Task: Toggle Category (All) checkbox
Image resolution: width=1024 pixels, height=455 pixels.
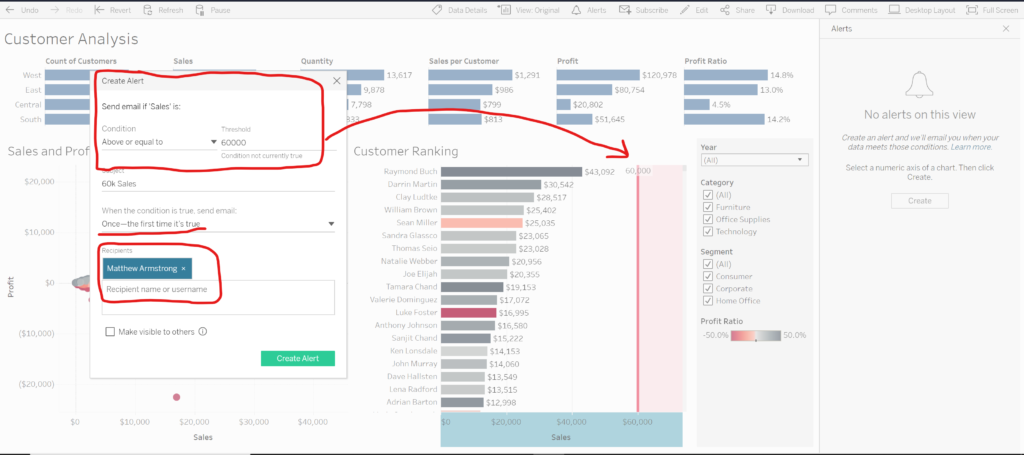Action: (x=707, y=195)
